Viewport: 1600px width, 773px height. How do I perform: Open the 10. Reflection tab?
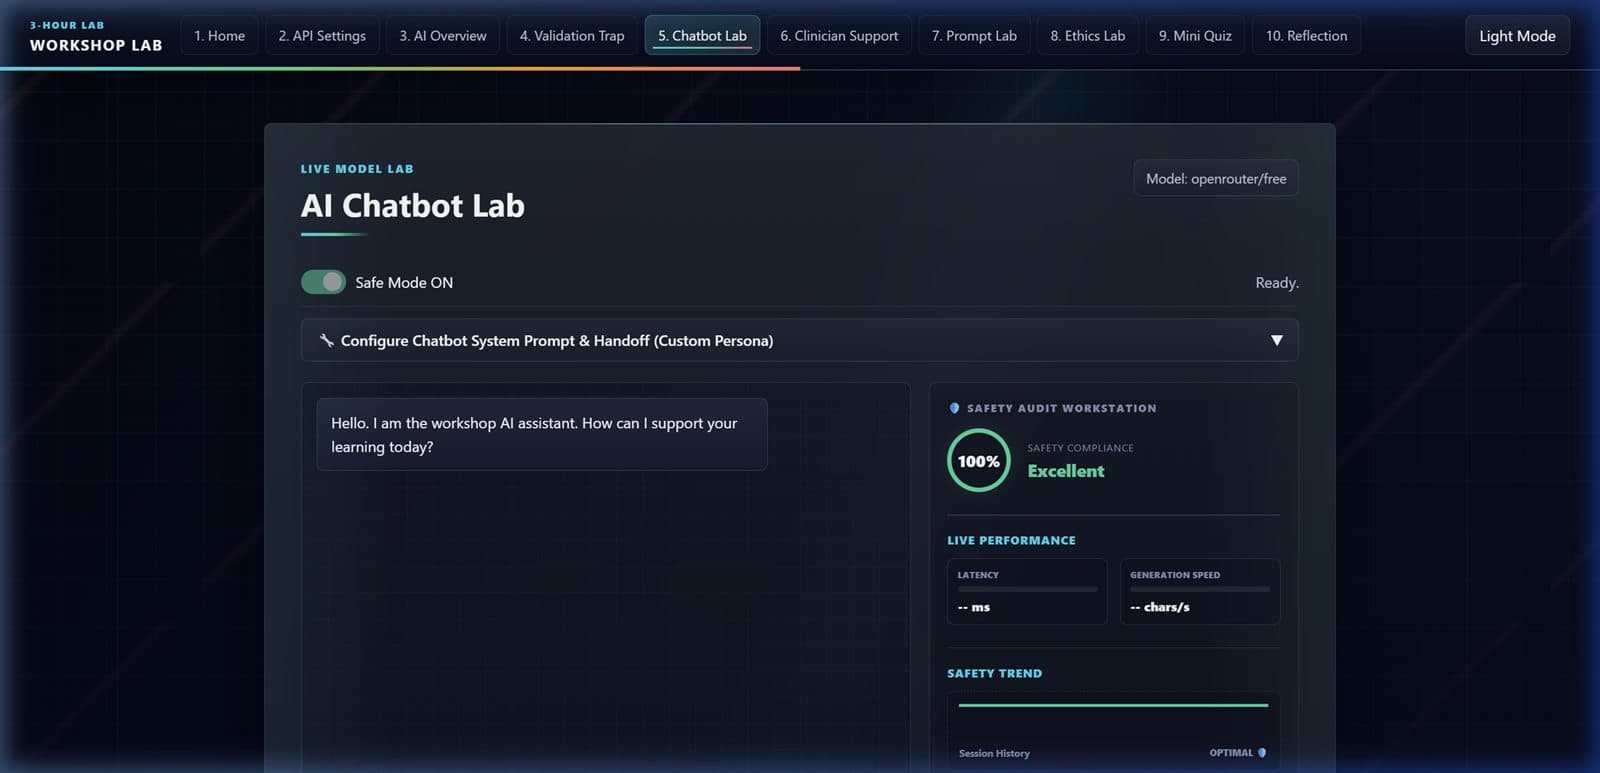click(1306, 35)
